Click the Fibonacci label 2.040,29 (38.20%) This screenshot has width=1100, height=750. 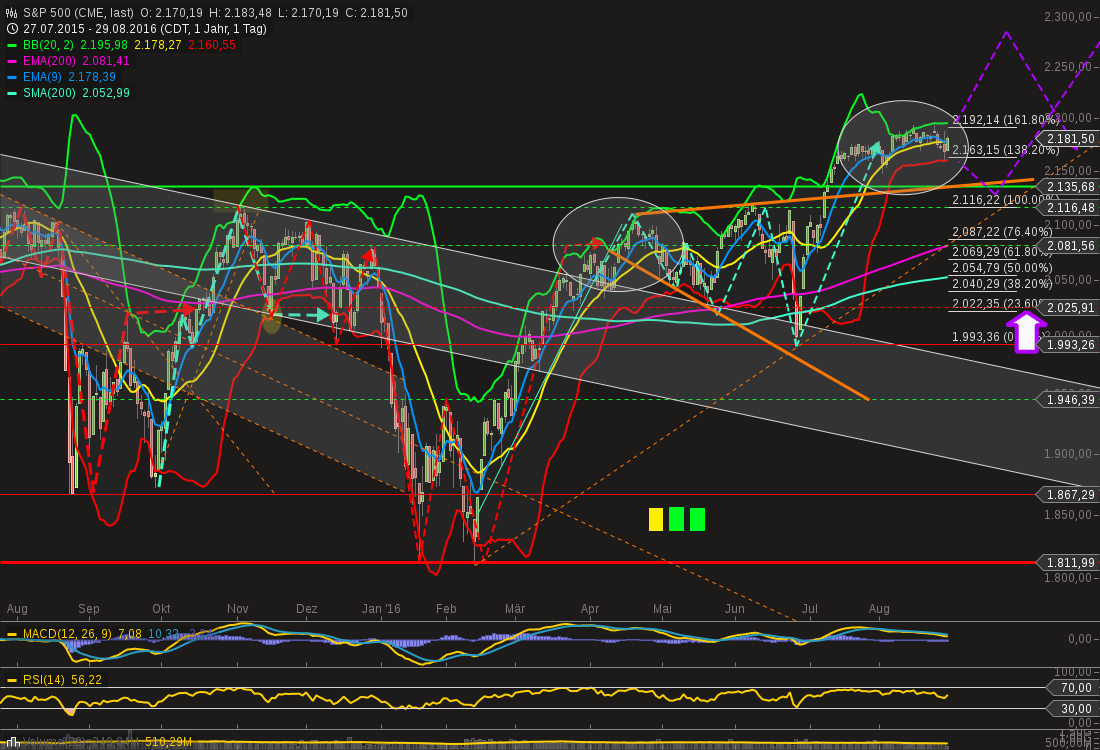point(1002,284)
